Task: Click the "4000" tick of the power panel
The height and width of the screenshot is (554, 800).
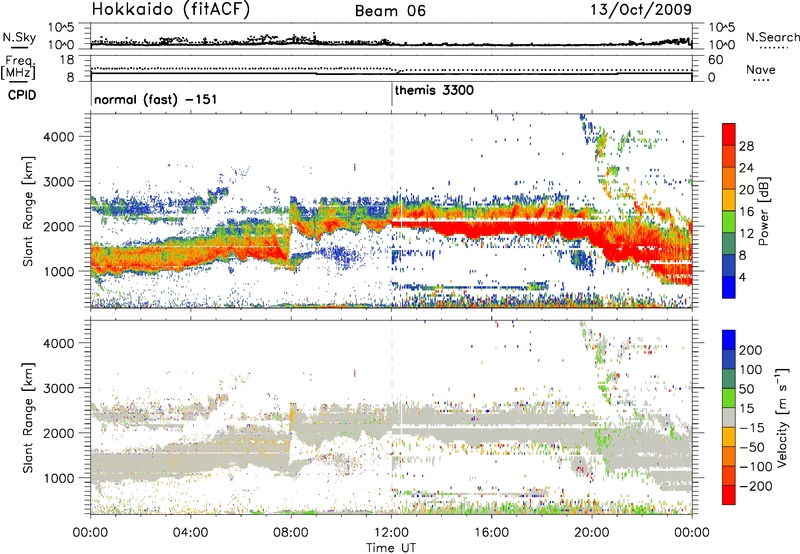Action: coord(58,137)
